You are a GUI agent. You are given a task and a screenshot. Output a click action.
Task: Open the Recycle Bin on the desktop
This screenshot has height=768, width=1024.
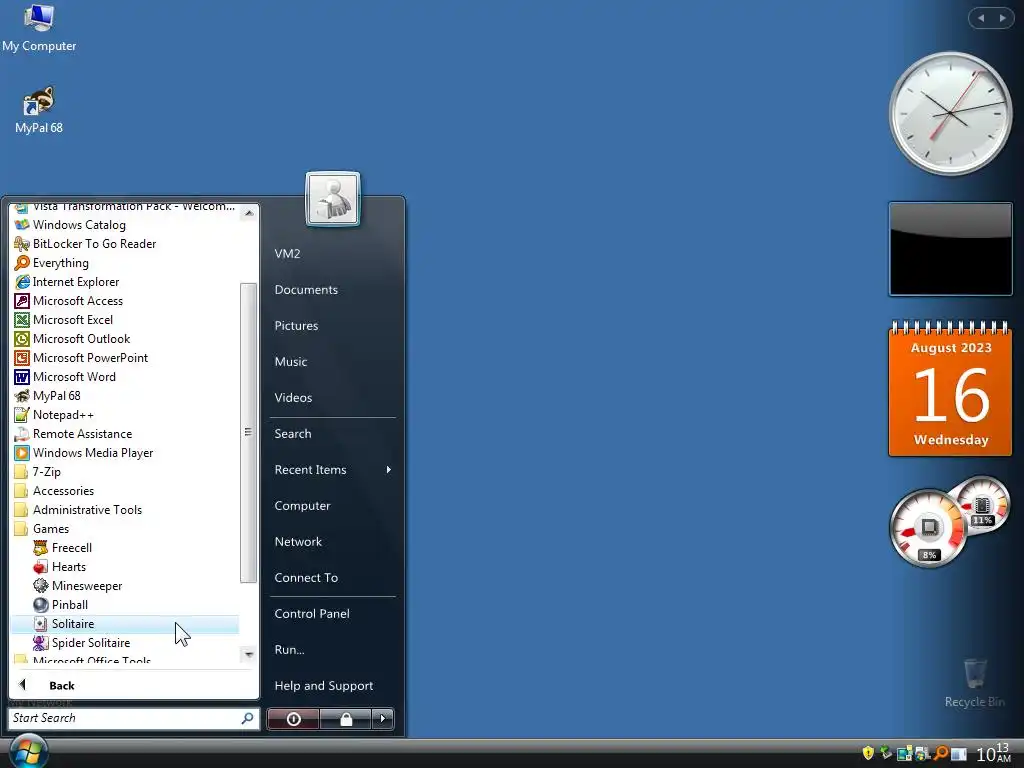[x=974, y=682]
